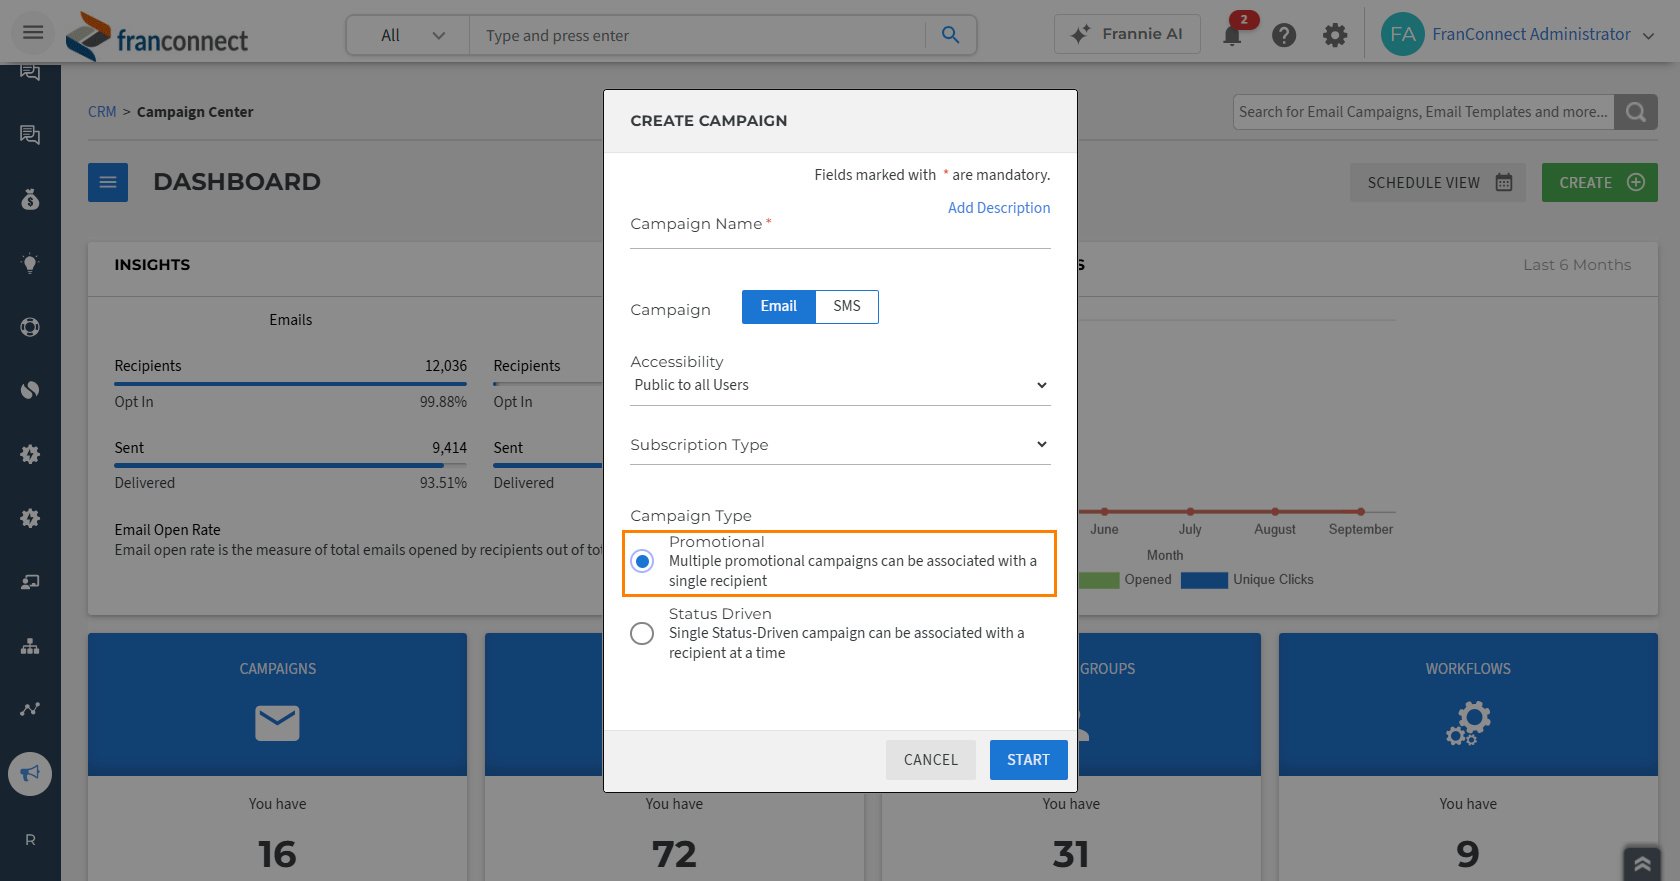The image size is (1680, 881).
Task: Open the settings gear in top bar
Action: (1335, 35)
